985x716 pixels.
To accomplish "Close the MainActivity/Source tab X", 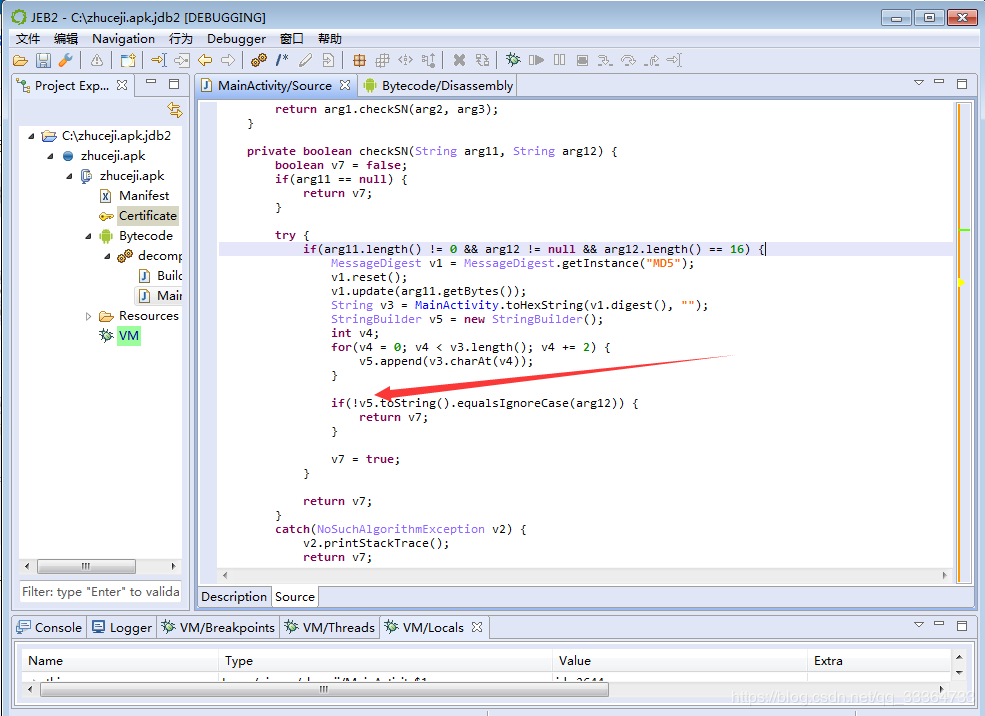I will pyautogui.click(x=345, y=85).
